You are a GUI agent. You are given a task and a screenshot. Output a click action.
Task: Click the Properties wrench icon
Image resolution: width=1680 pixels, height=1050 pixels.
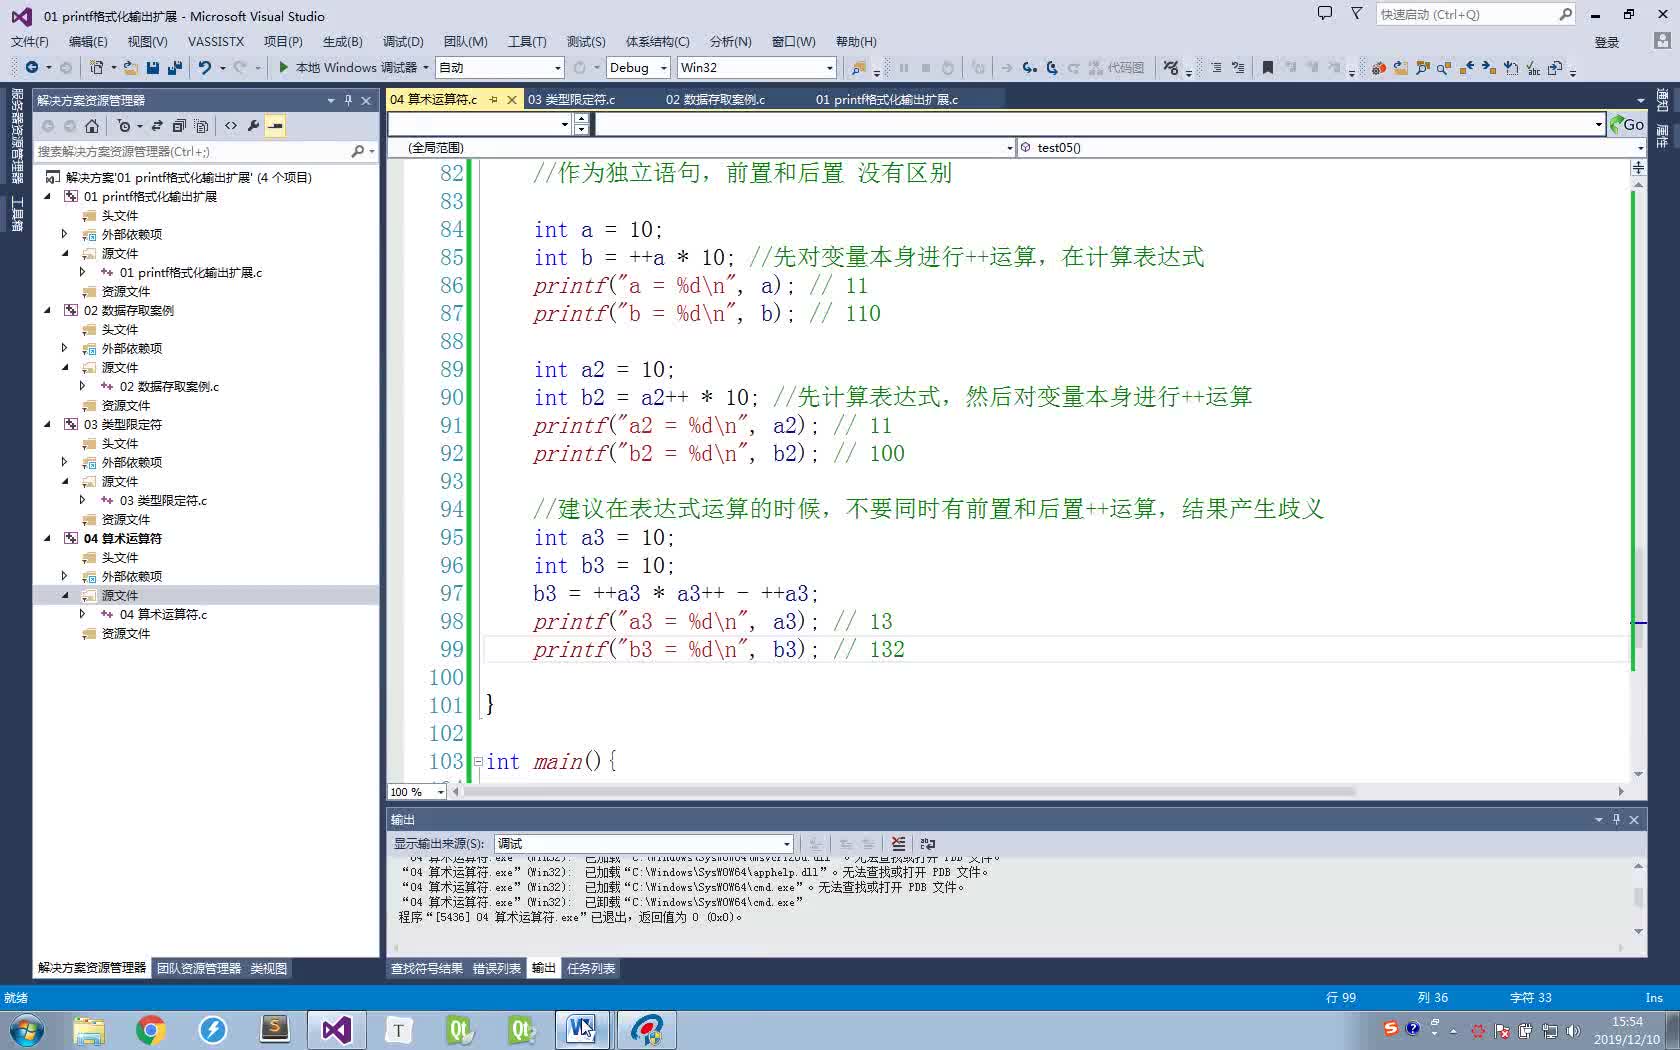(x=253, y=125)
